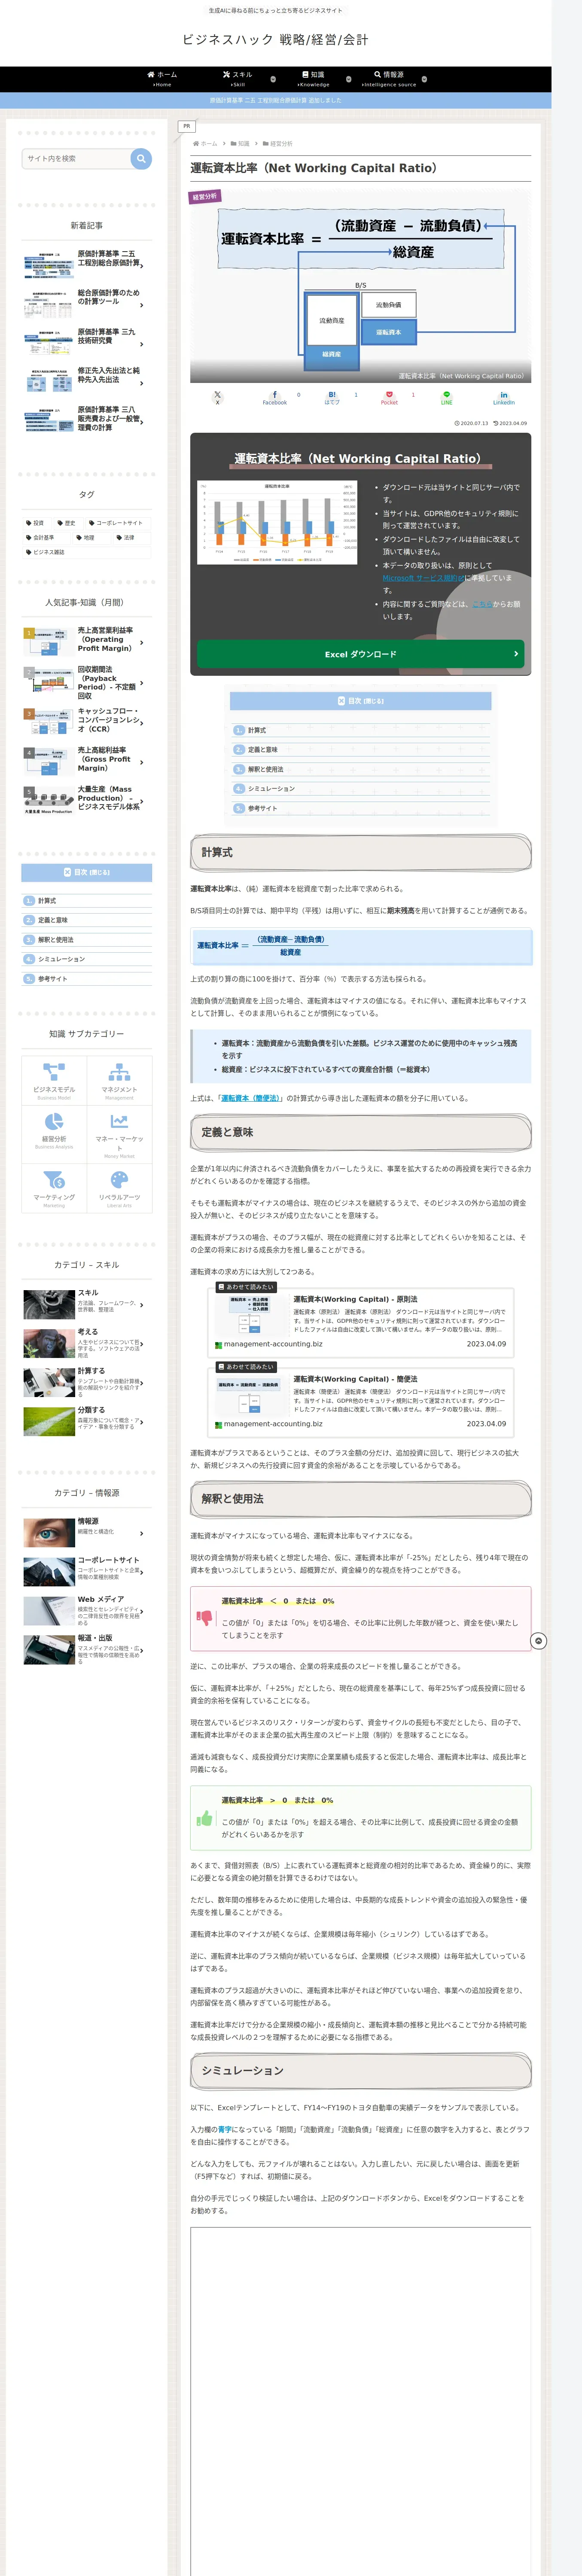Expand the 情報源 submenu arrow

tap(424, 79)
